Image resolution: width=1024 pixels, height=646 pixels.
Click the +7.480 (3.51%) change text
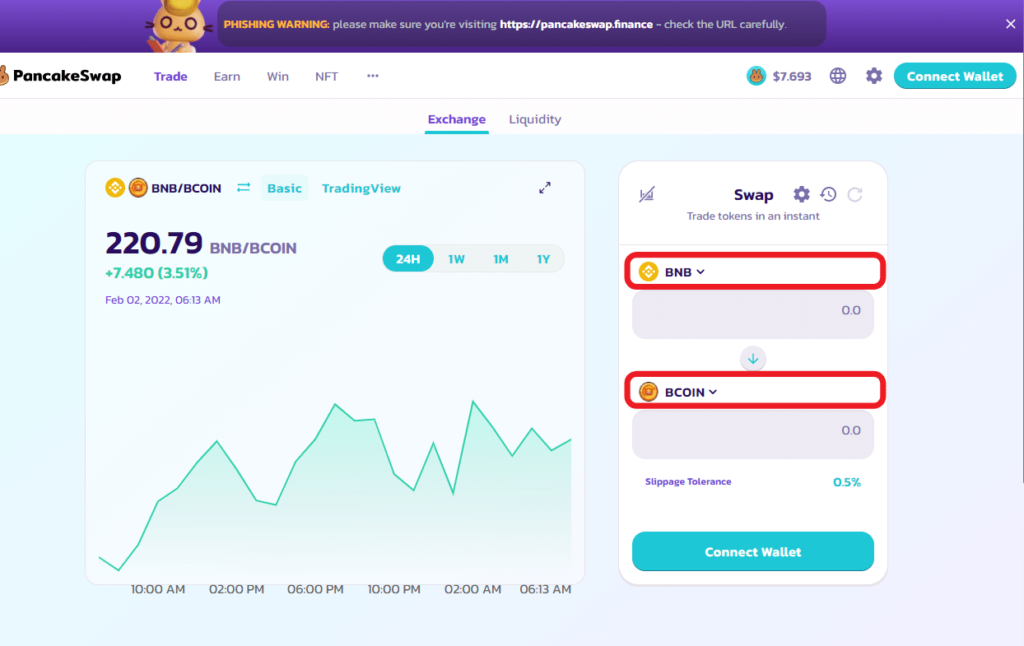[x=157, y=273]
